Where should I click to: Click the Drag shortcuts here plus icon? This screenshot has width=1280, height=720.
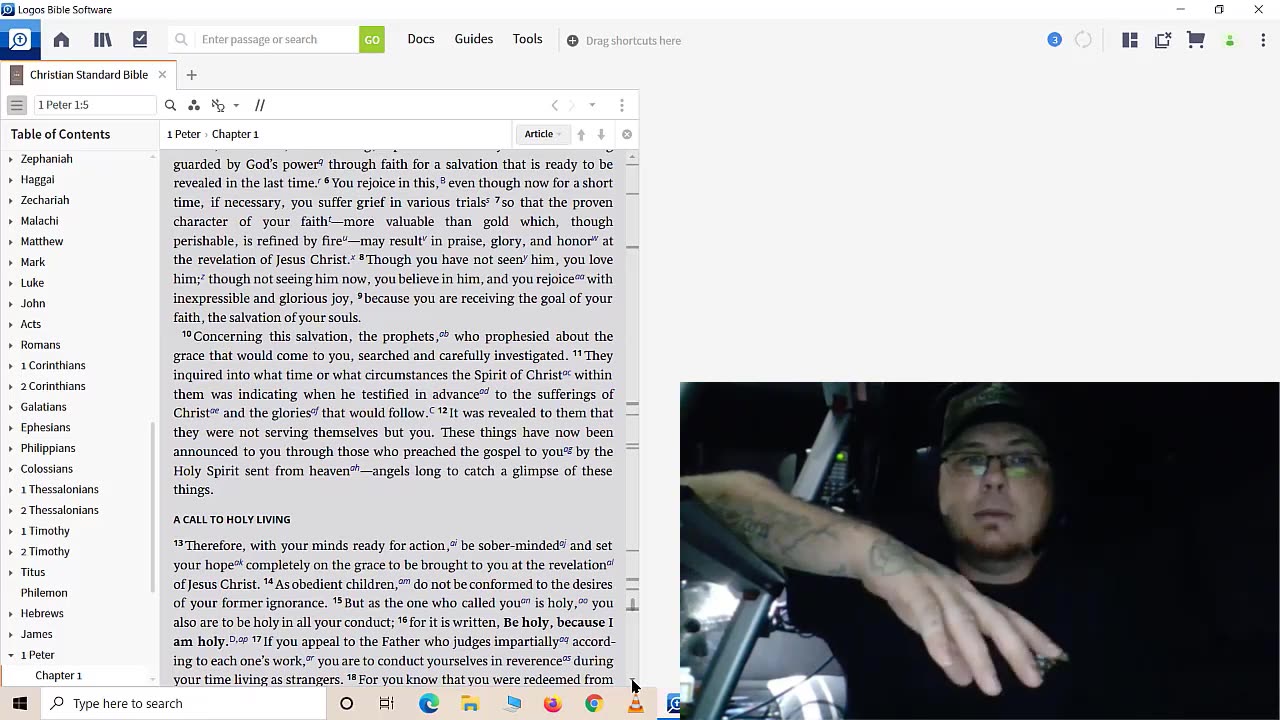point(572,41)
